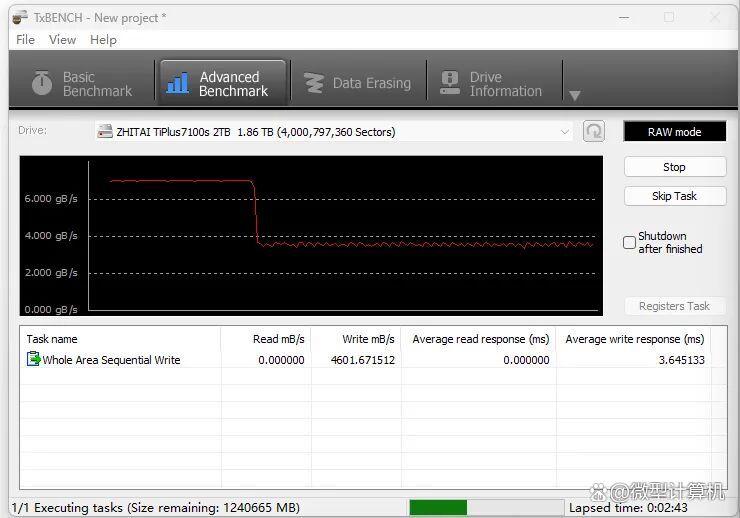Viewport: 740px width, 518px height.
Task: Open the Drive Information tab
Action: 493,84
